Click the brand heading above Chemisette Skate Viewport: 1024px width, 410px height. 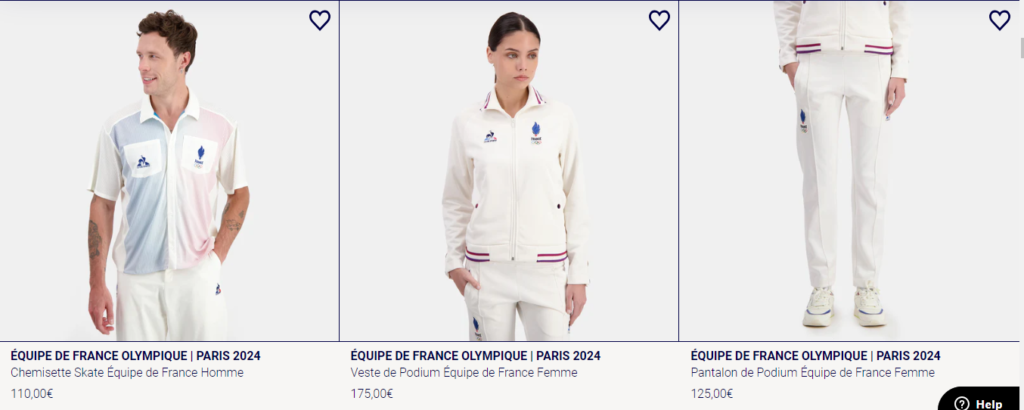point(135,356)
